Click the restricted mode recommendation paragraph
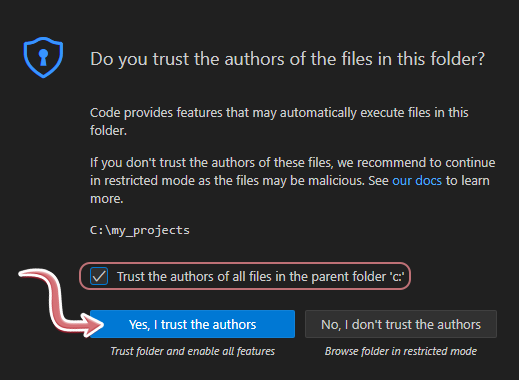The height and width of the screenshot is (380, 519). coord(293,181)
